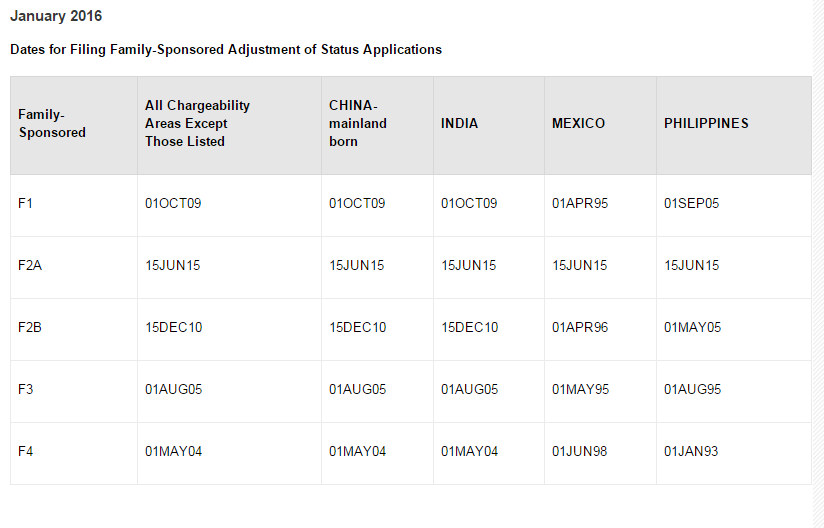
Task: Click the All Chargeability Areas header
Action: click(198, 123)
